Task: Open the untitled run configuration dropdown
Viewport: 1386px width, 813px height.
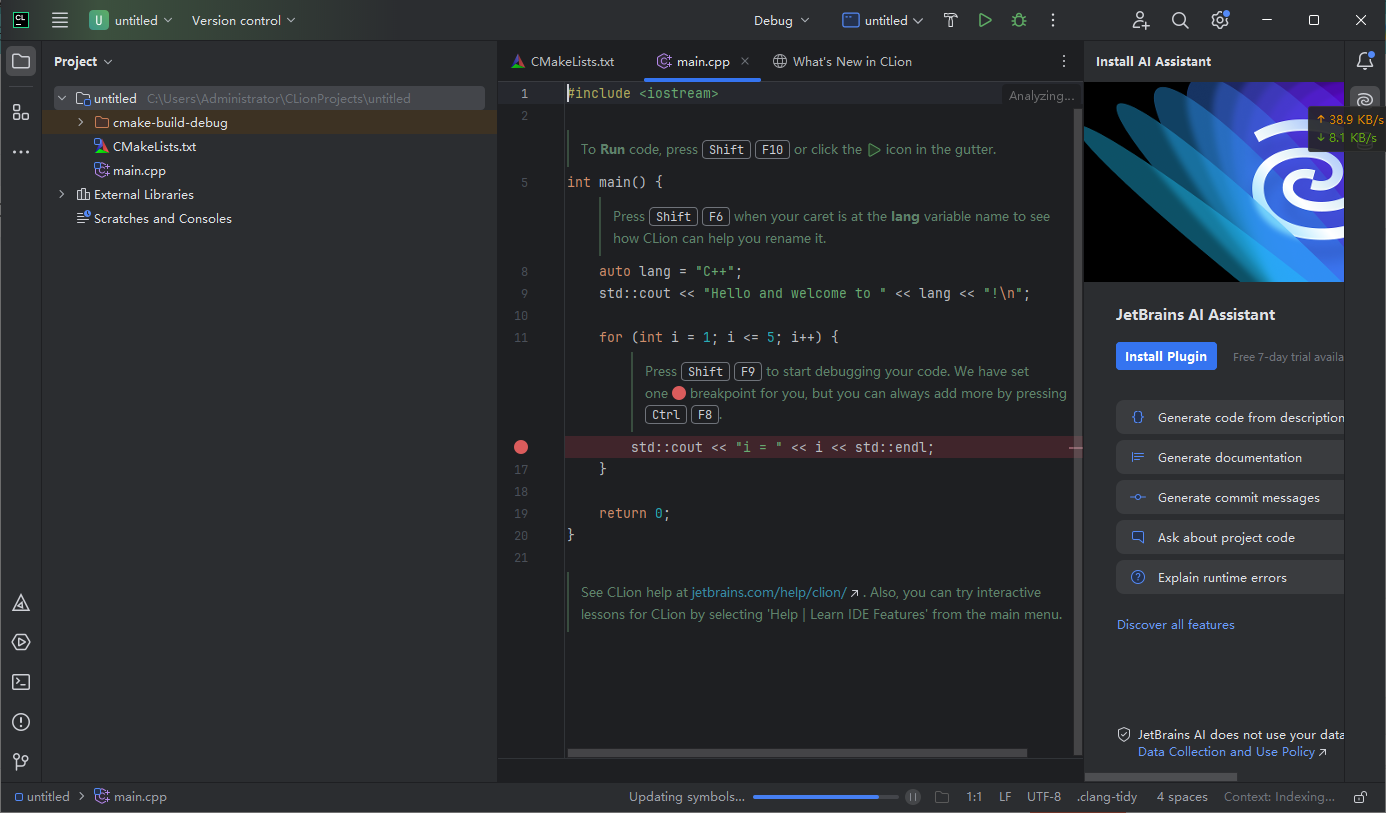Action: coord(883,20)
